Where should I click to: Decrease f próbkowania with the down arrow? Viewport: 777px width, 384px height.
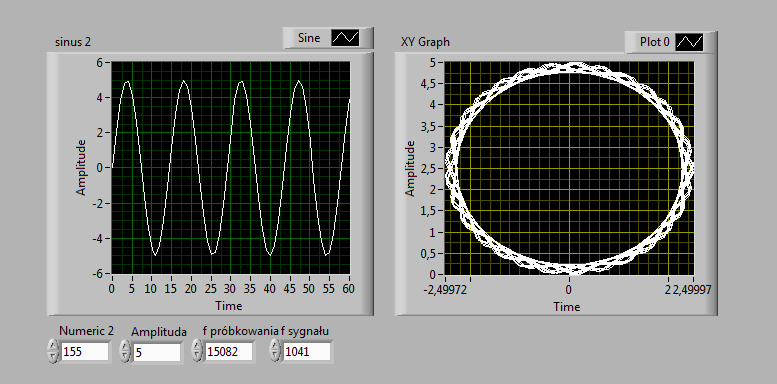[197, 357]
